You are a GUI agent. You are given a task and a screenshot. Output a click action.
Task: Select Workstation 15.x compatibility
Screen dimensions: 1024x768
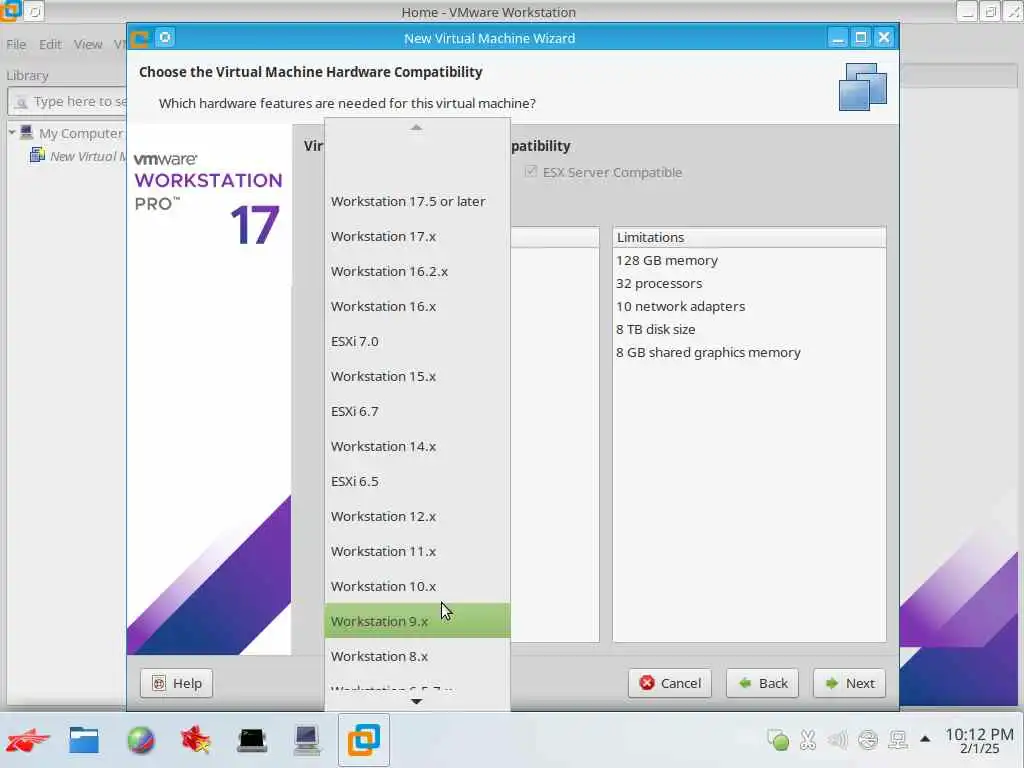pyautogui.click(x=417, y=376)
